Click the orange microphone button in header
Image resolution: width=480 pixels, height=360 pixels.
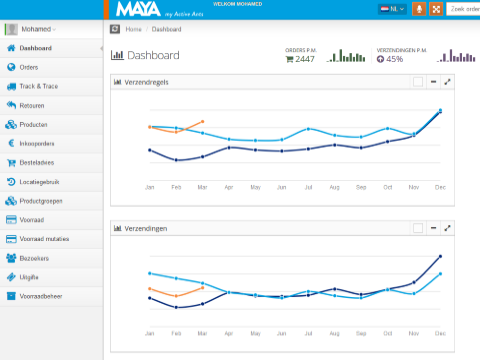pyautogui.click(x=419, y=9)
